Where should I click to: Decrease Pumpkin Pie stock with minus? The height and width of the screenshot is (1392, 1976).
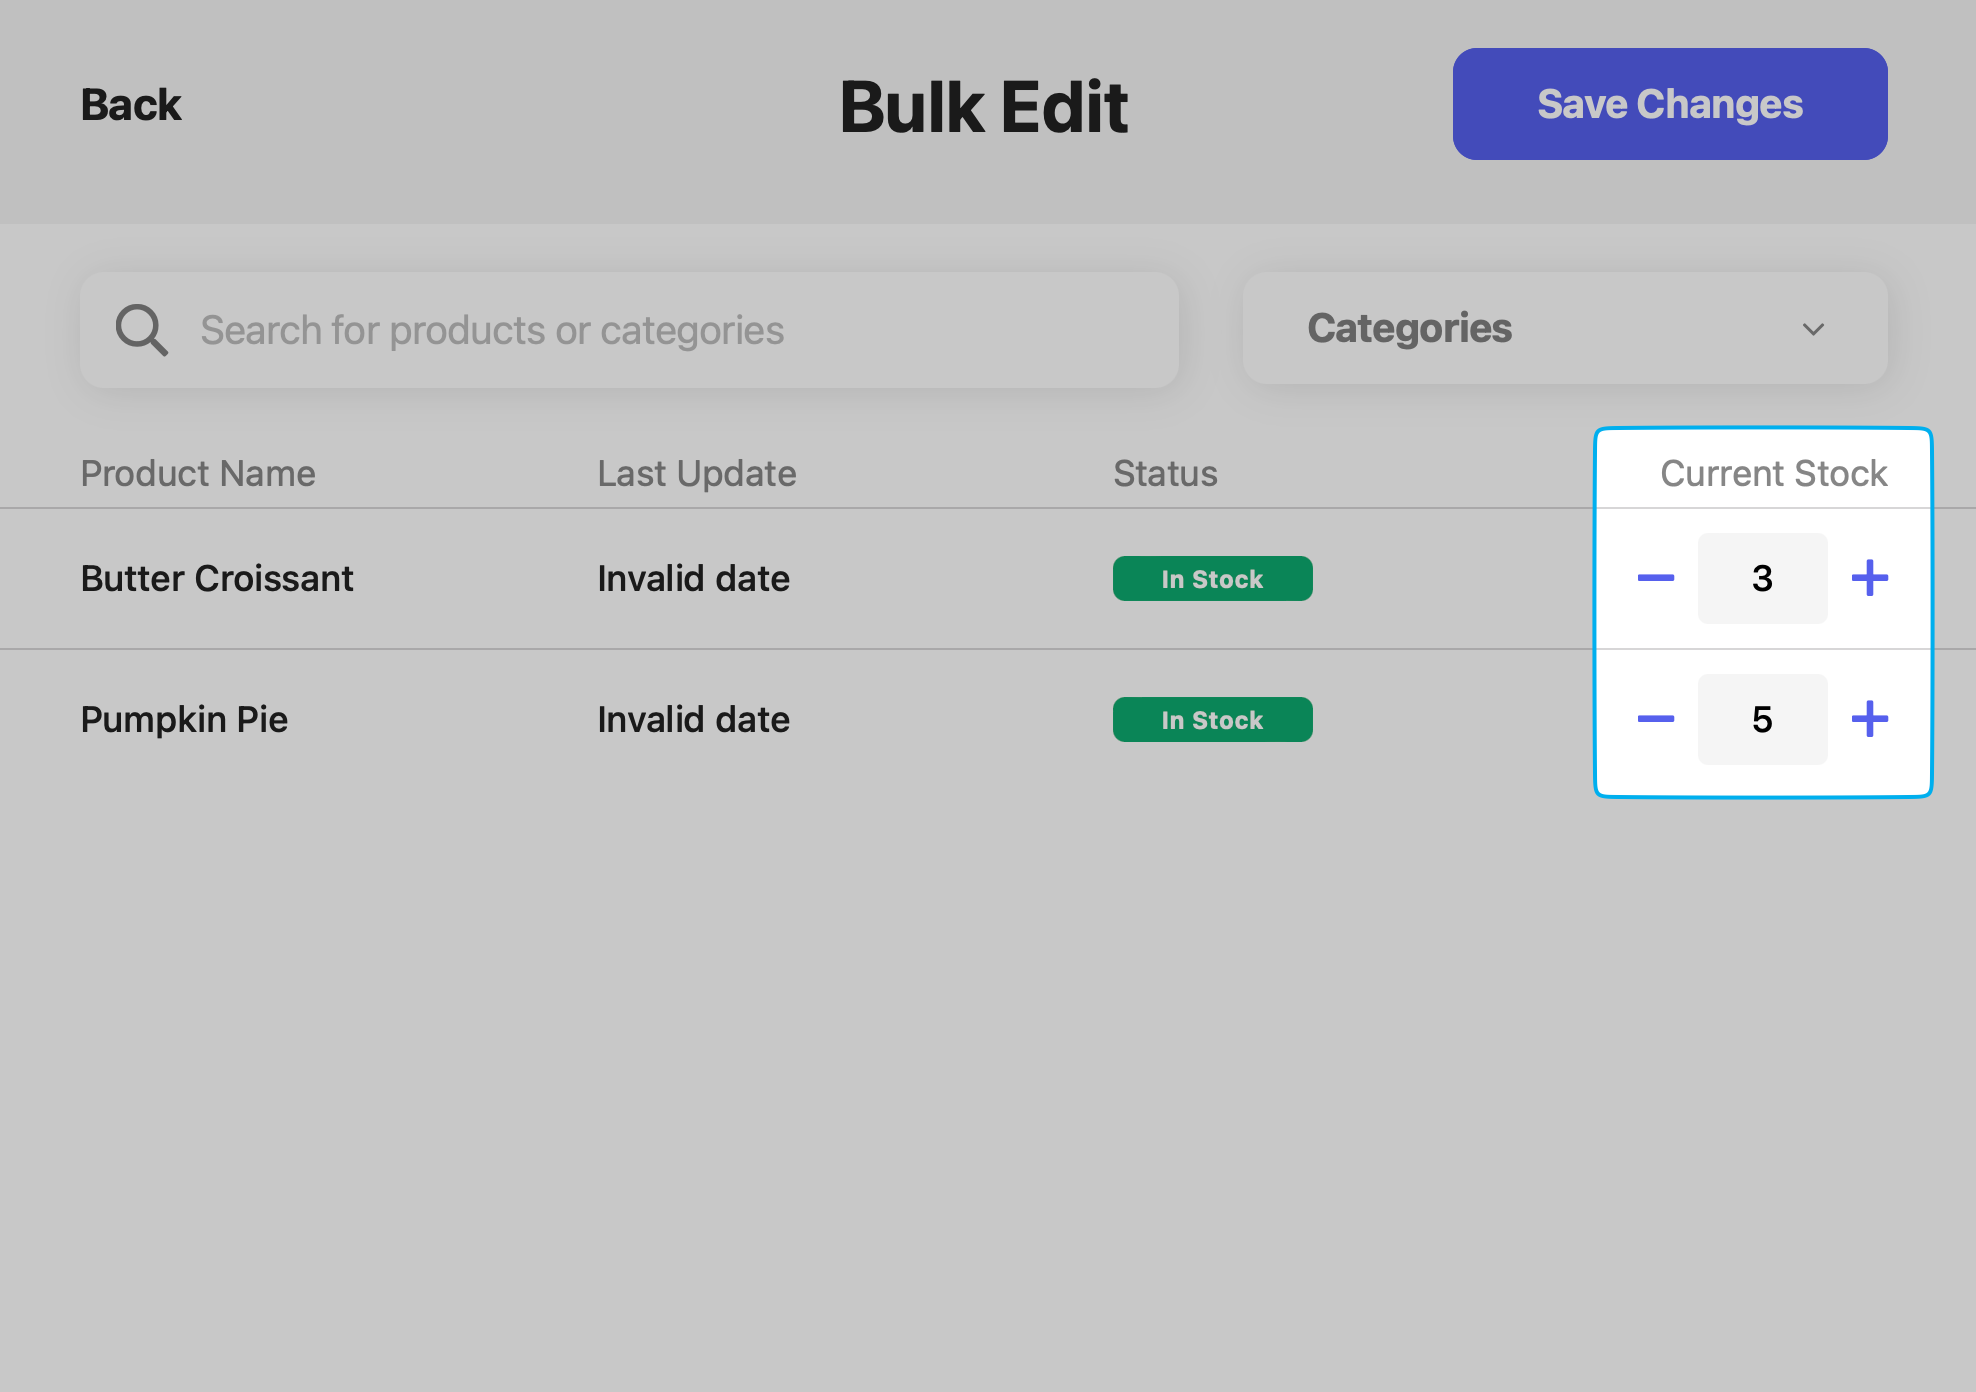[1655, 719]
